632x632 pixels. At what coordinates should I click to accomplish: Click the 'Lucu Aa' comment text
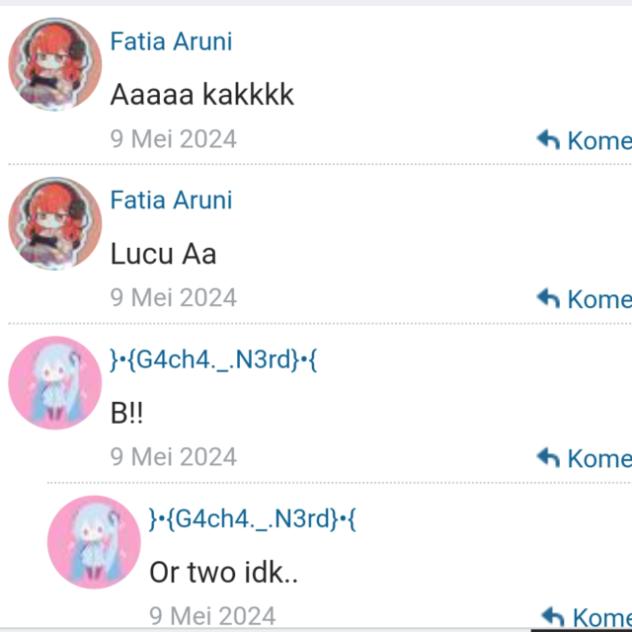163,254
